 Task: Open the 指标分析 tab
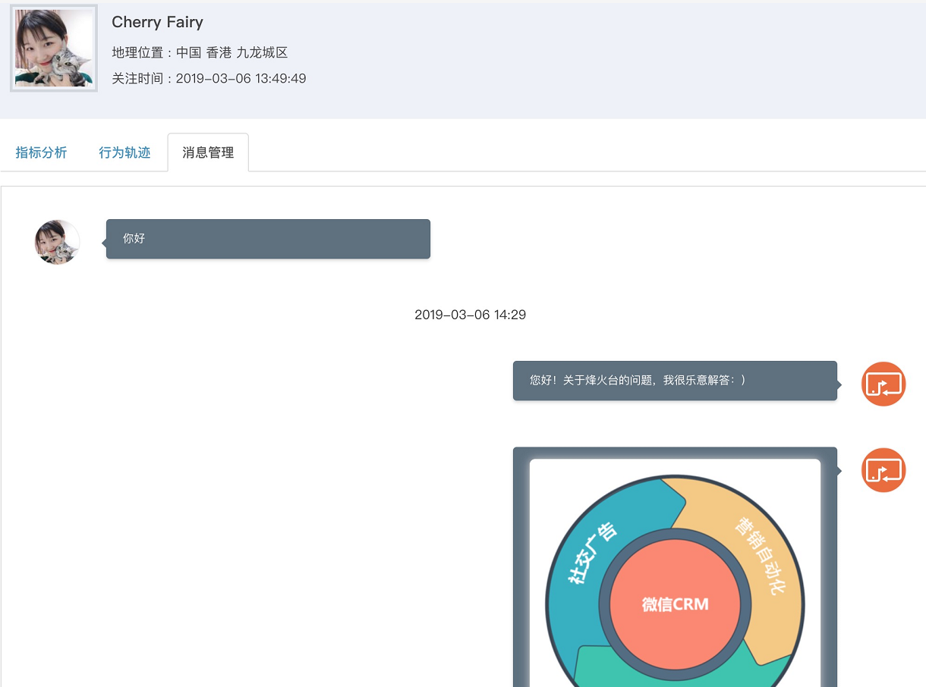coord(41,152)
